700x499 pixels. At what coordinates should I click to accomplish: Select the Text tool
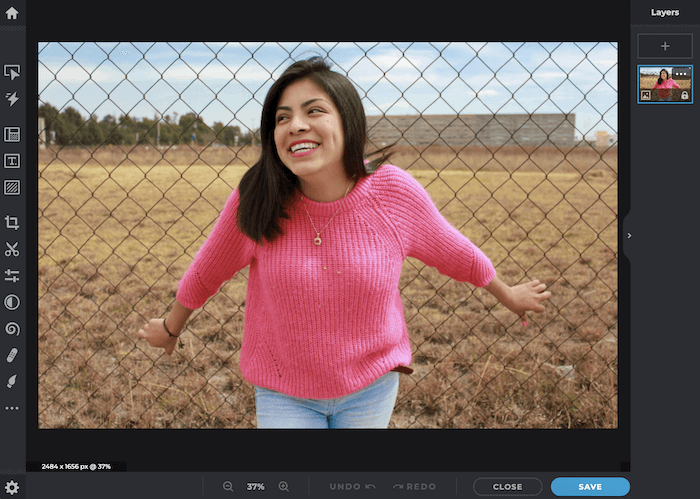click(x=12, y=161)
